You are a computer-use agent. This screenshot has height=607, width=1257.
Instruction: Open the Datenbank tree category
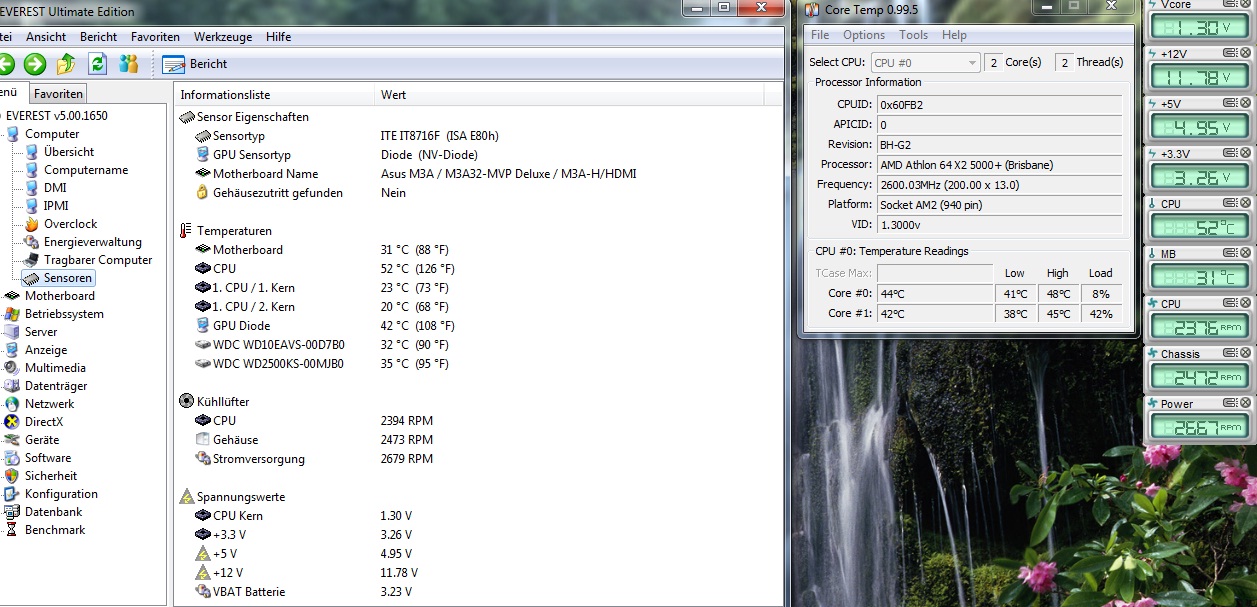click(44, 512)
